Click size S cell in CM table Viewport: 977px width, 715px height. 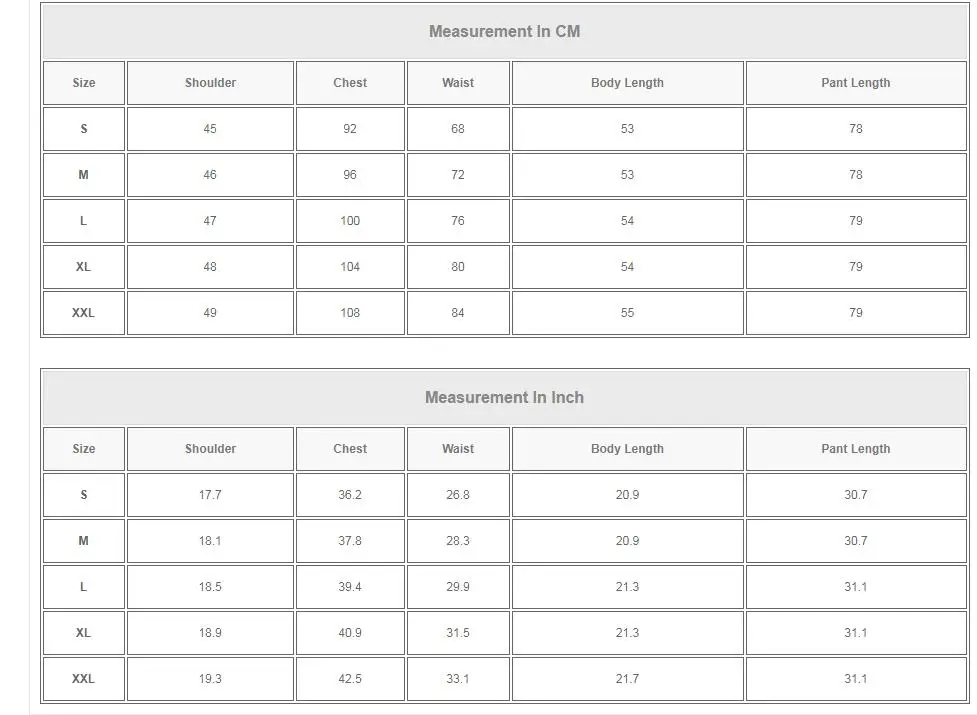pyautogui.click(x=83, y=129)
